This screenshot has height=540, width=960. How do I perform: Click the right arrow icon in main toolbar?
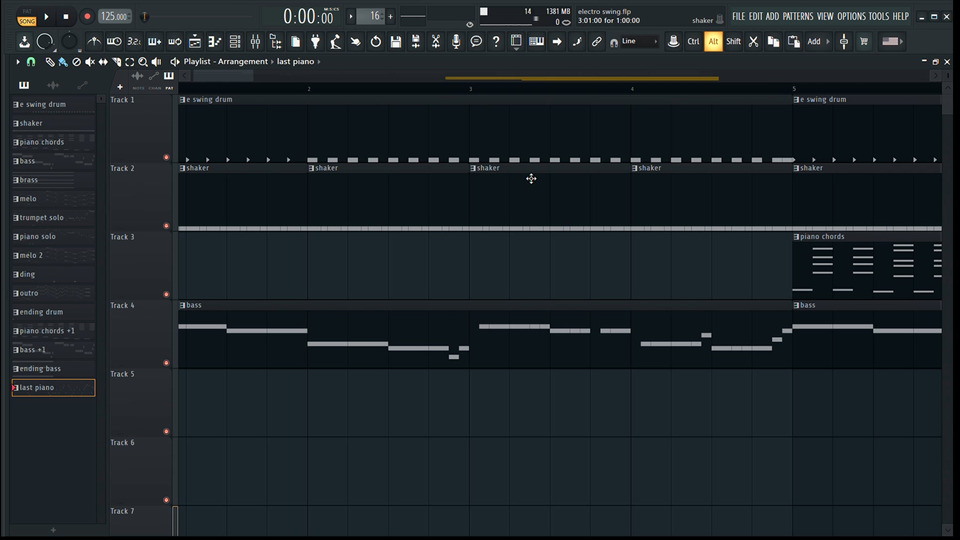[x=557, y=42]
